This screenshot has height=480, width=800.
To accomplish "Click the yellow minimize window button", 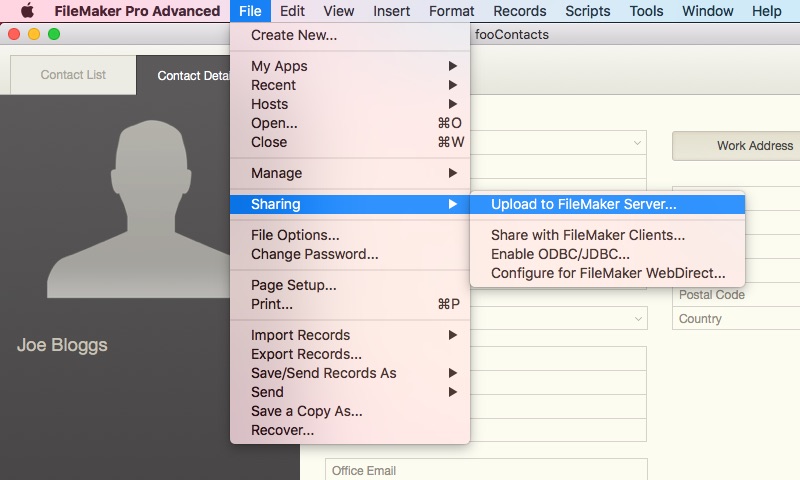I will click(34, 34).
